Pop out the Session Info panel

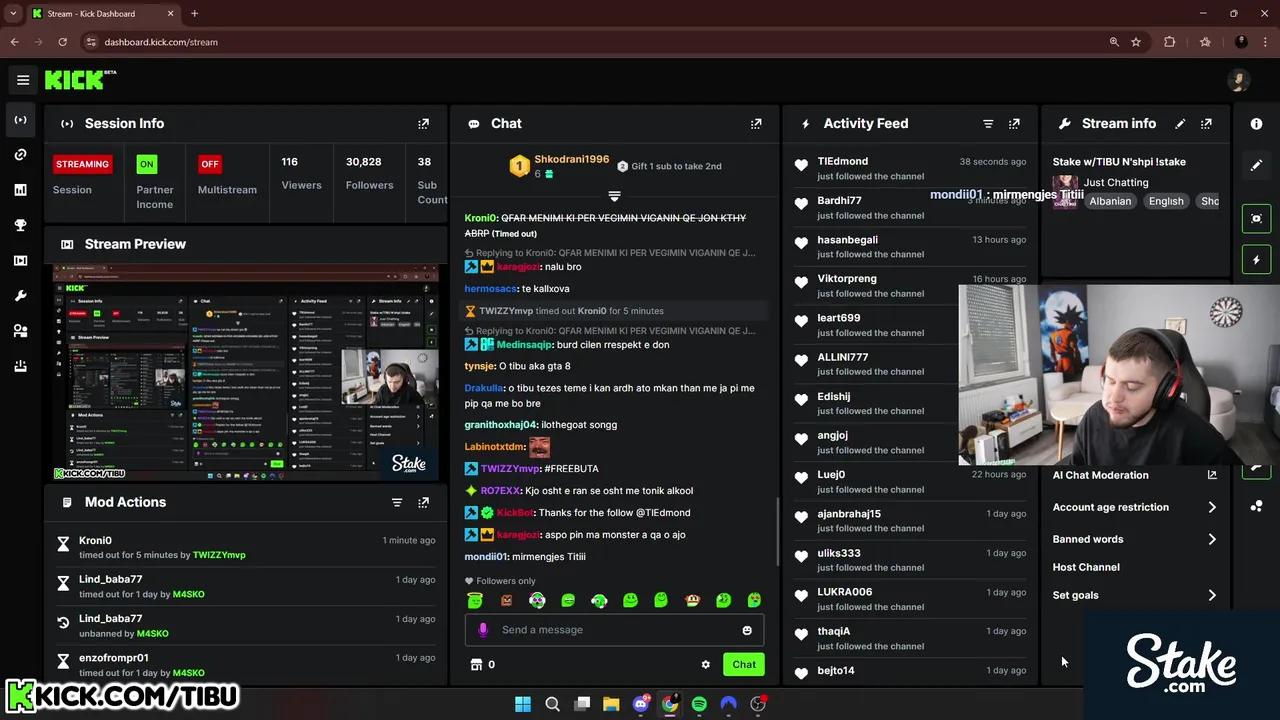(x=423, y=124)
